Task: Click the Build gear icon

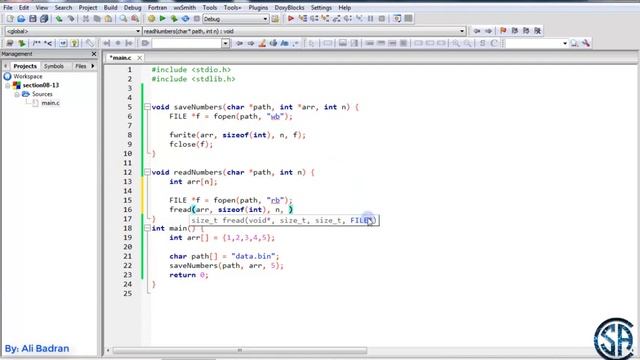Action: pyautogui.click(x=151, y=19)
